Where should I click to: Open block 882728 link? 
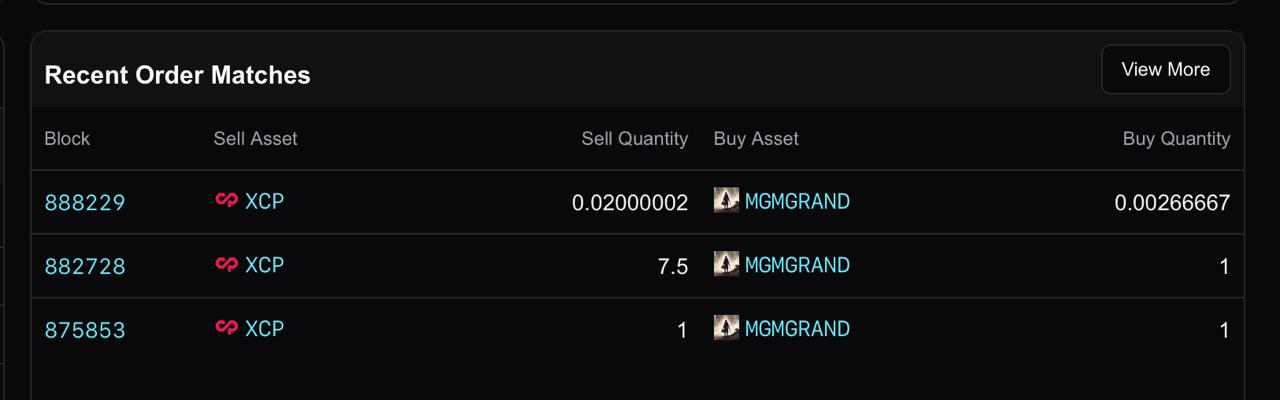pyautogui.click(x=85, y=266)
